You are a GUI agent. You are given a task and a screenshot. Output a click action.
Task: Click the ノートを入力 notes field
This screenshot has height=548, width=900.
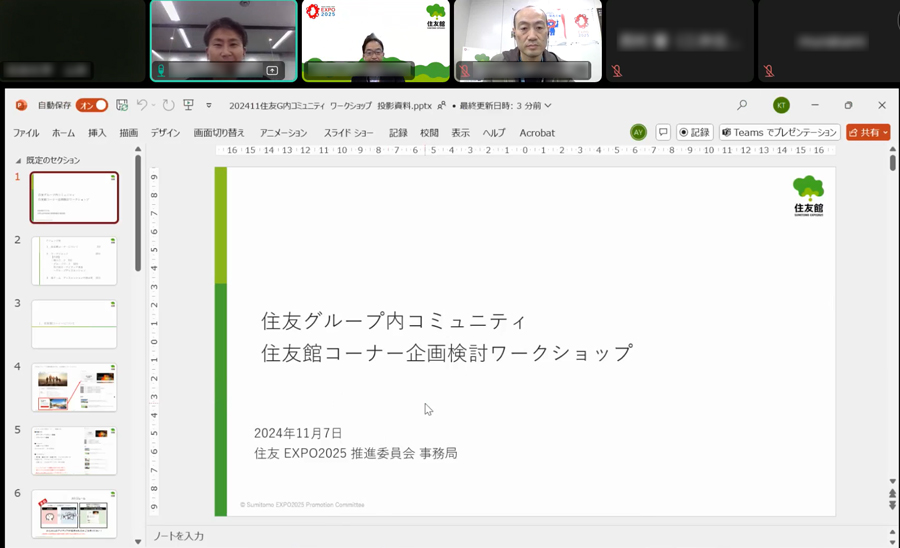[x=179, y=536]
